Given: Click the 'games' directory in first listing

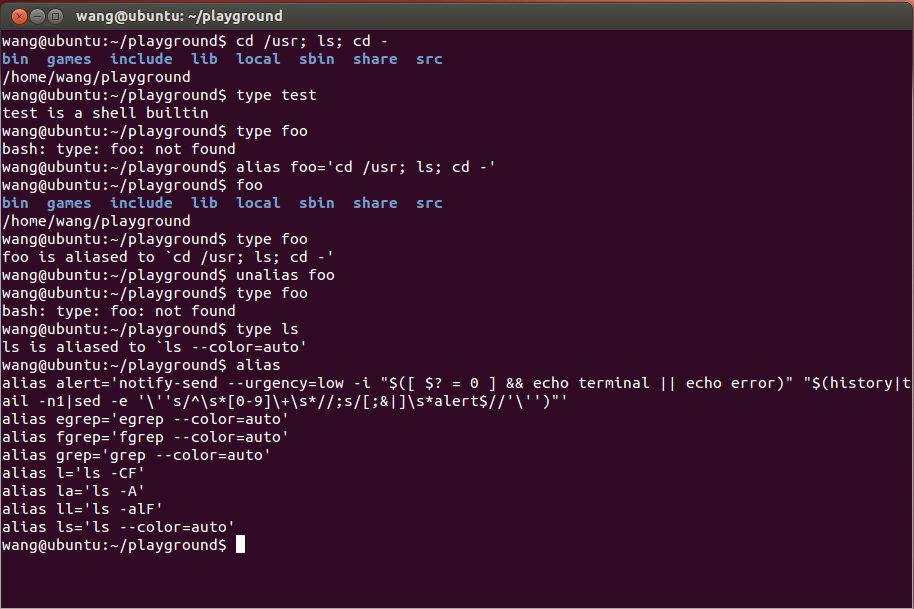Looking at the screenshot, I should coord(69,59).
